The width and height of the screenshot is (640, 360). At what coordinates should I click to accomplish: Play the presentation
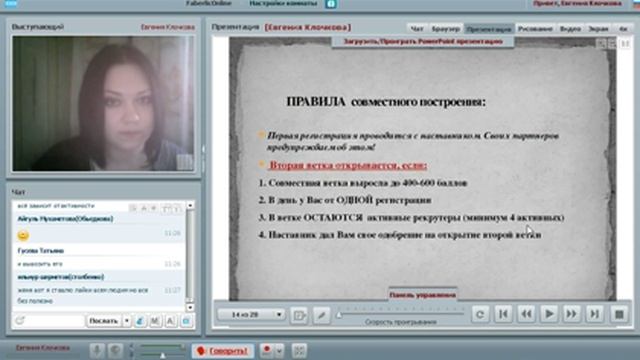549,314
